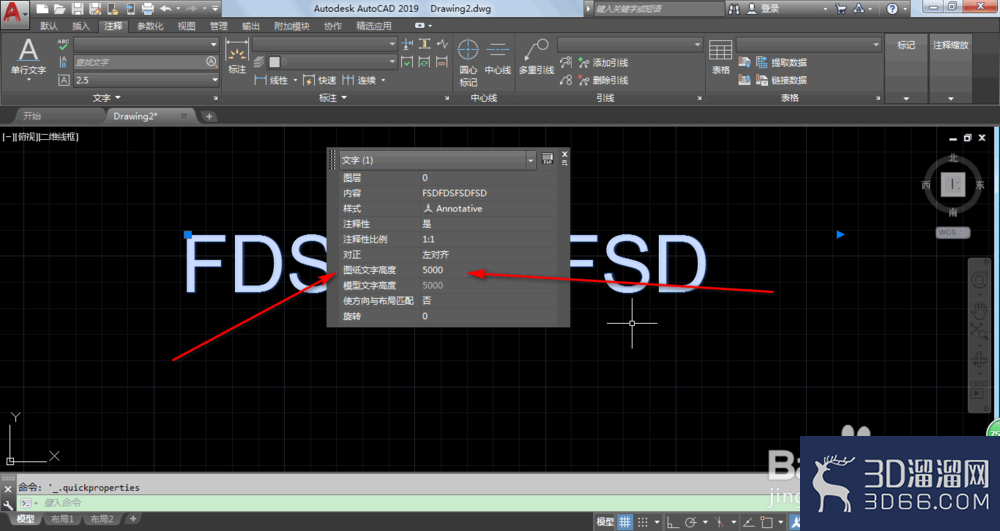
Task: Click the new drawing plus tab button
Action: click(x=209, y=116)
